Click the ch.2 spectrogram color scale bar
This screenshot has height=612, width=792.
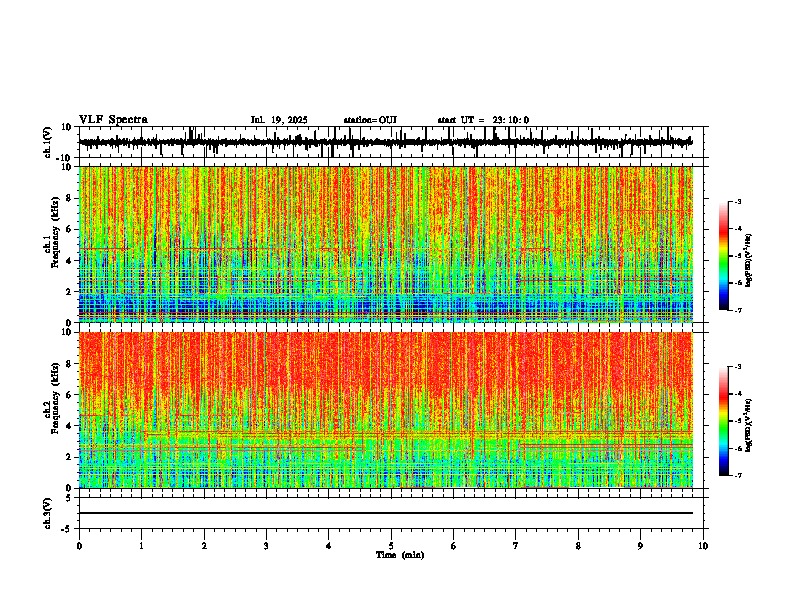tap(724, 421)
